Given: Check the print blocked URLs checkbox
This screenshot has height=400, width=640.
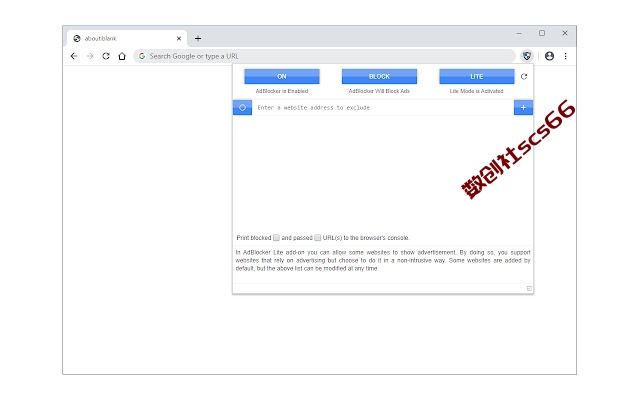Looking at the screenshot, I should point(276,238).
